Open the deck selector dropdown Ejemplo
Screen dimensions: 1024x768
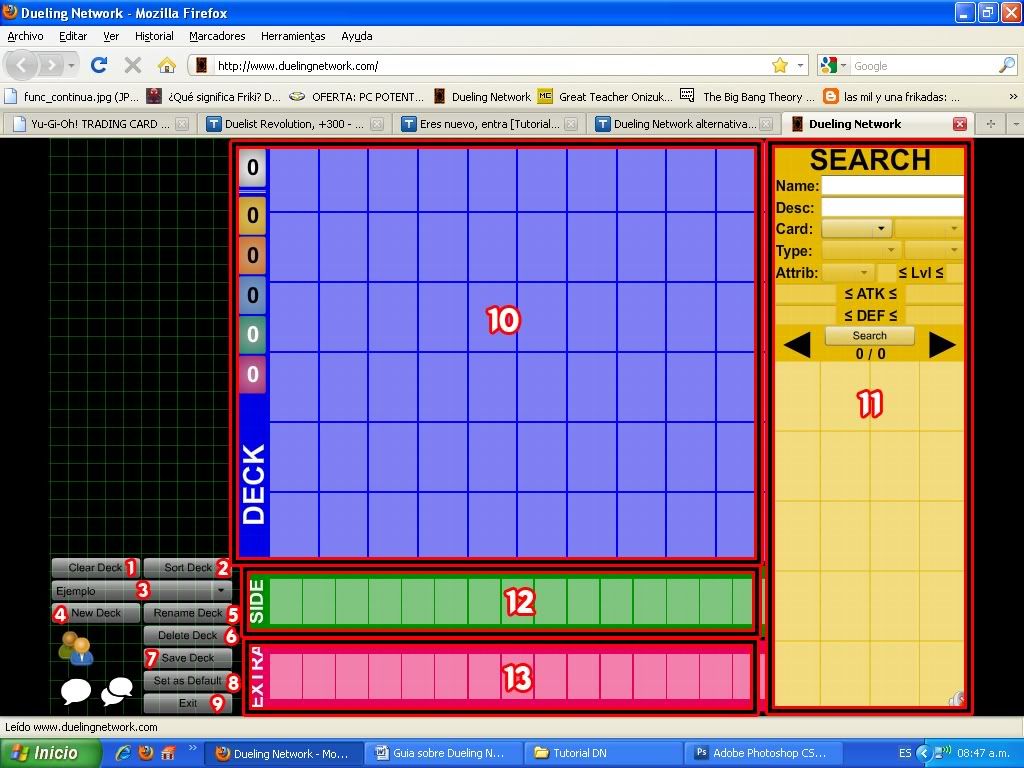click(142, 590)
